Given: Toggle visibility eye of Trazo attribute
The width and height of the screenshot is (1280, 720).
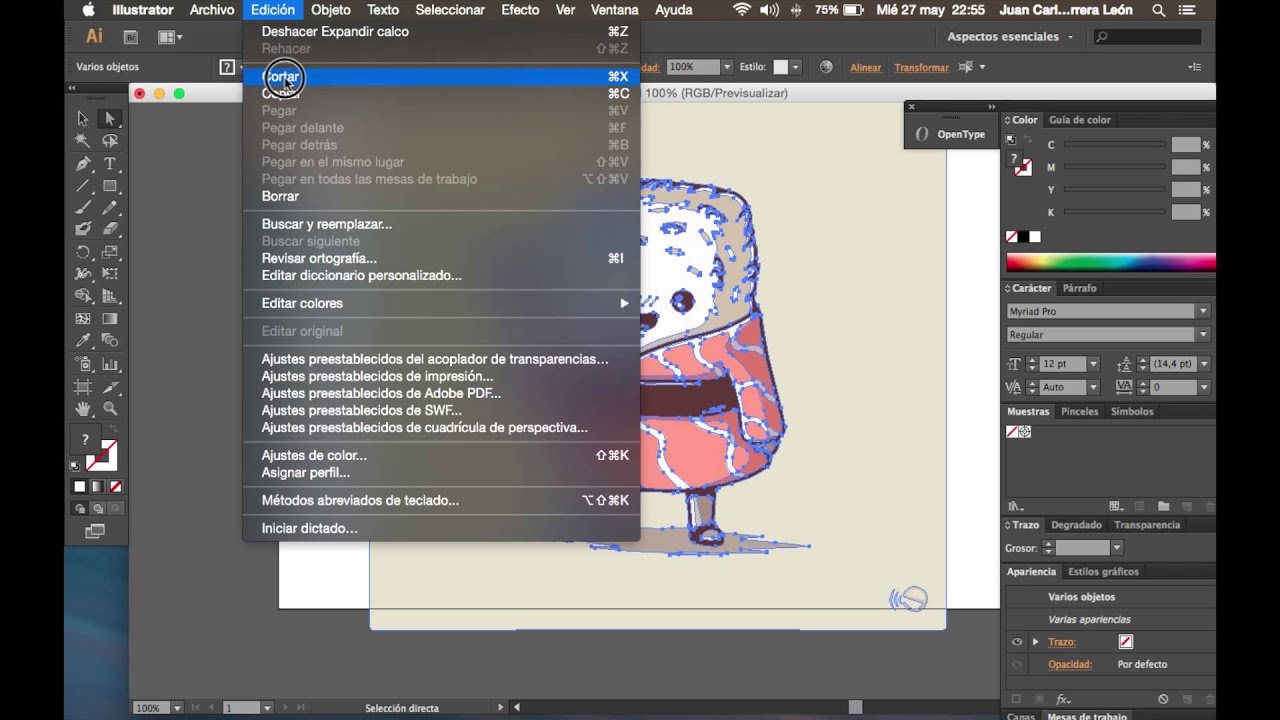Looking at the screenshot, I should click(1017, 642).
